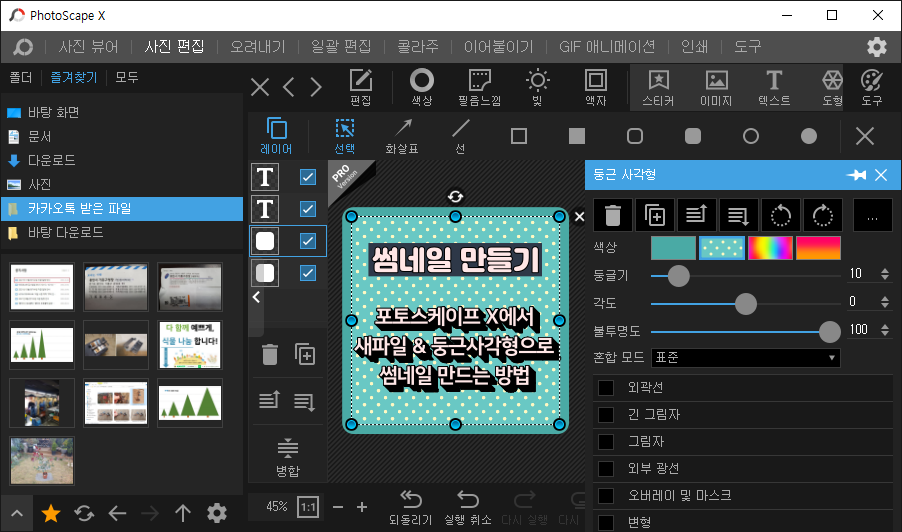Show 모두 (All) in file browser
The width and height of the screenshot is (902, 532).
(x=127, y=77)
